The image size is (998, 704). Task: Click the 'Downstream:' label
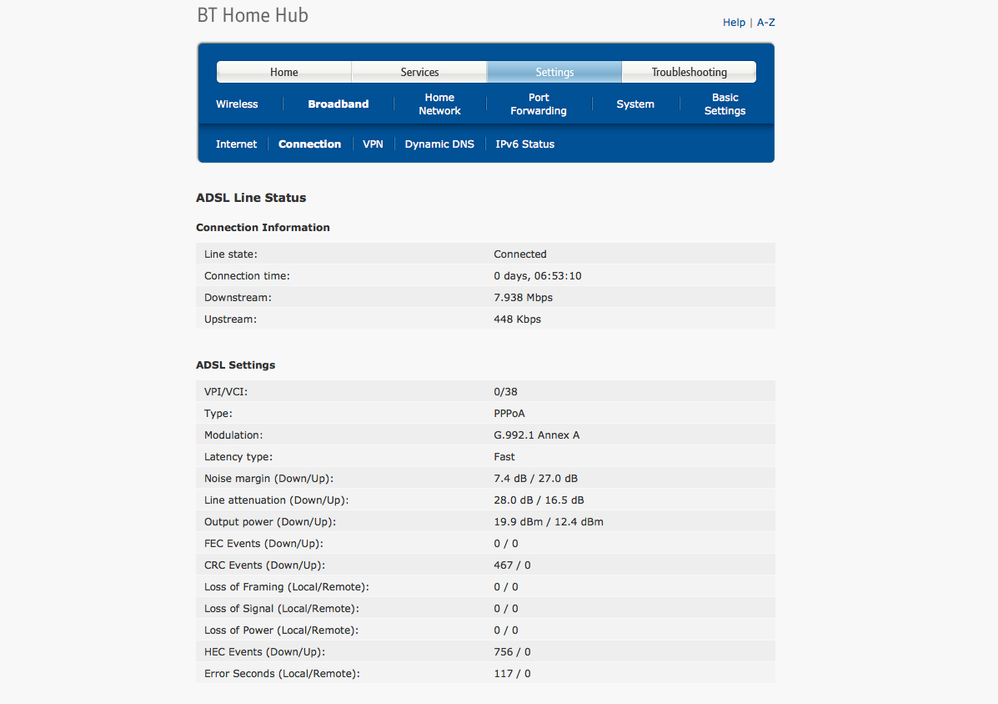(238, 297)
